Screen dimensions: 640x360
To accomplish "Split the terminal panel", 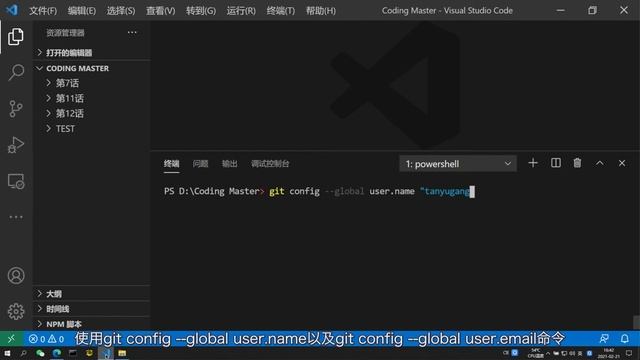I will [x=556, y=163].
